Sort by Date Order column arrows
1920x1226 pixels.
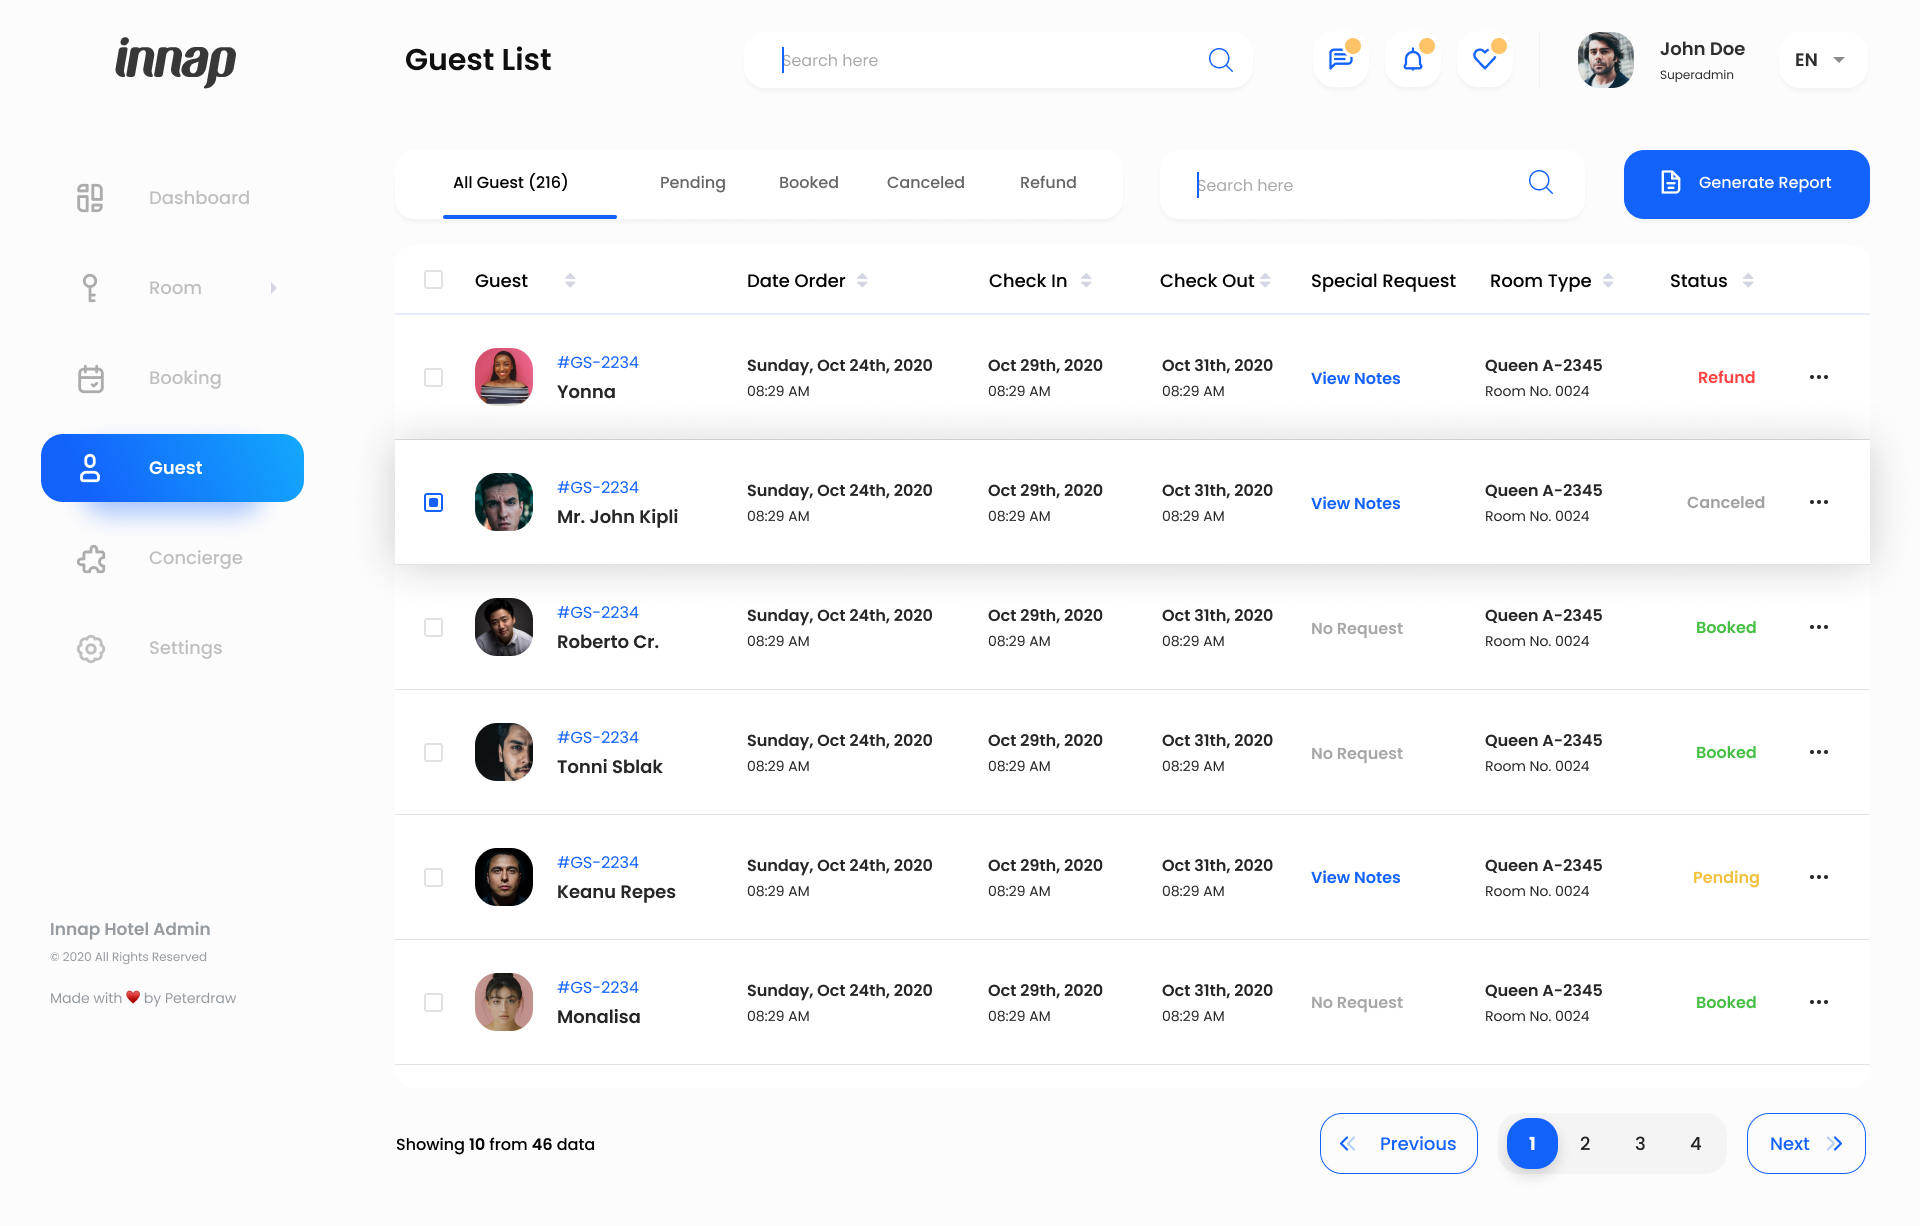click(862, 281)
